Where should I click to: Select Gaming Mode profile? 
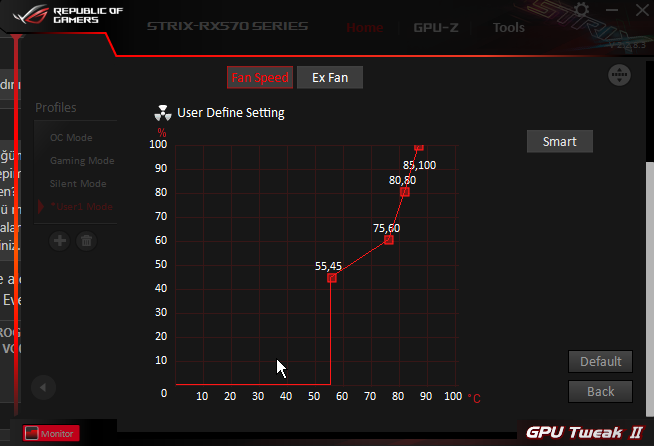click(x=82, y=161)
